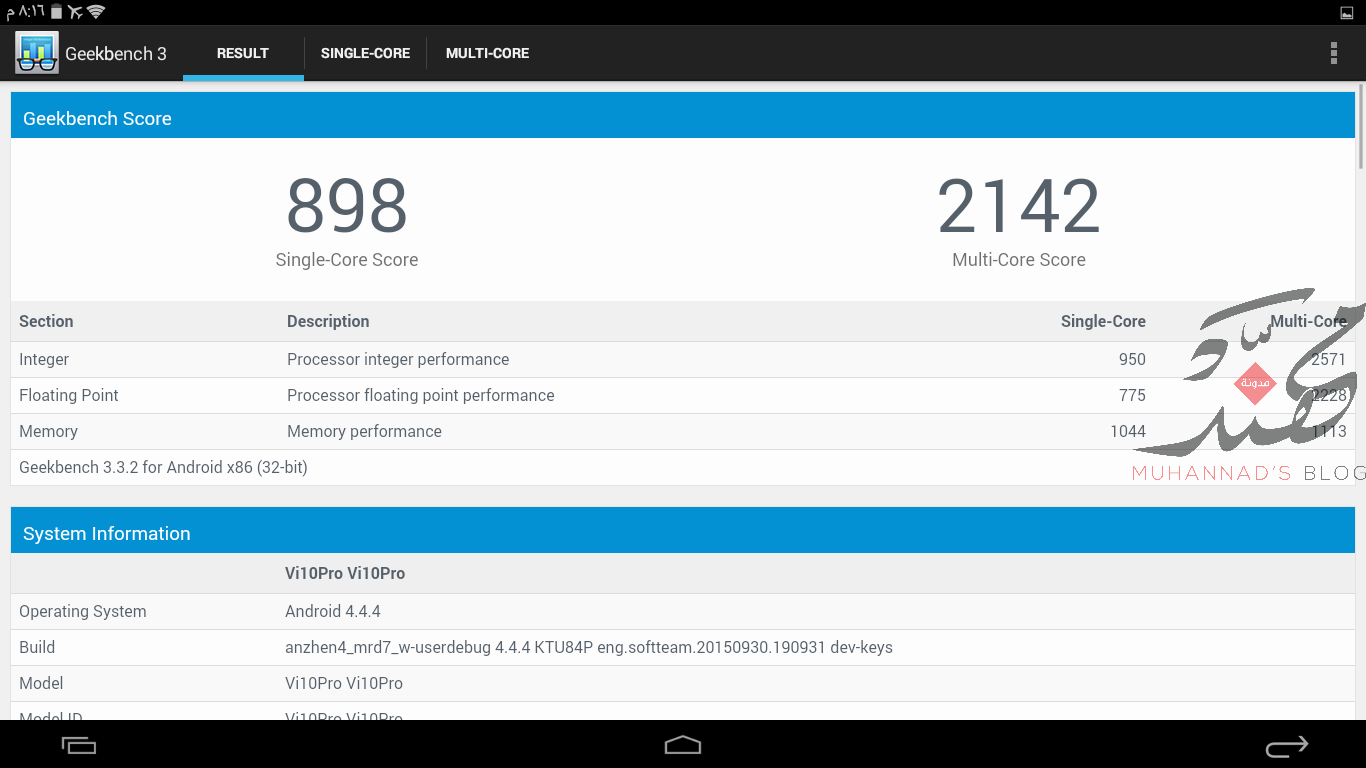Tap the 2142 multi-core score
The height and width of the screenshot is (768, 1366).
1018,207
